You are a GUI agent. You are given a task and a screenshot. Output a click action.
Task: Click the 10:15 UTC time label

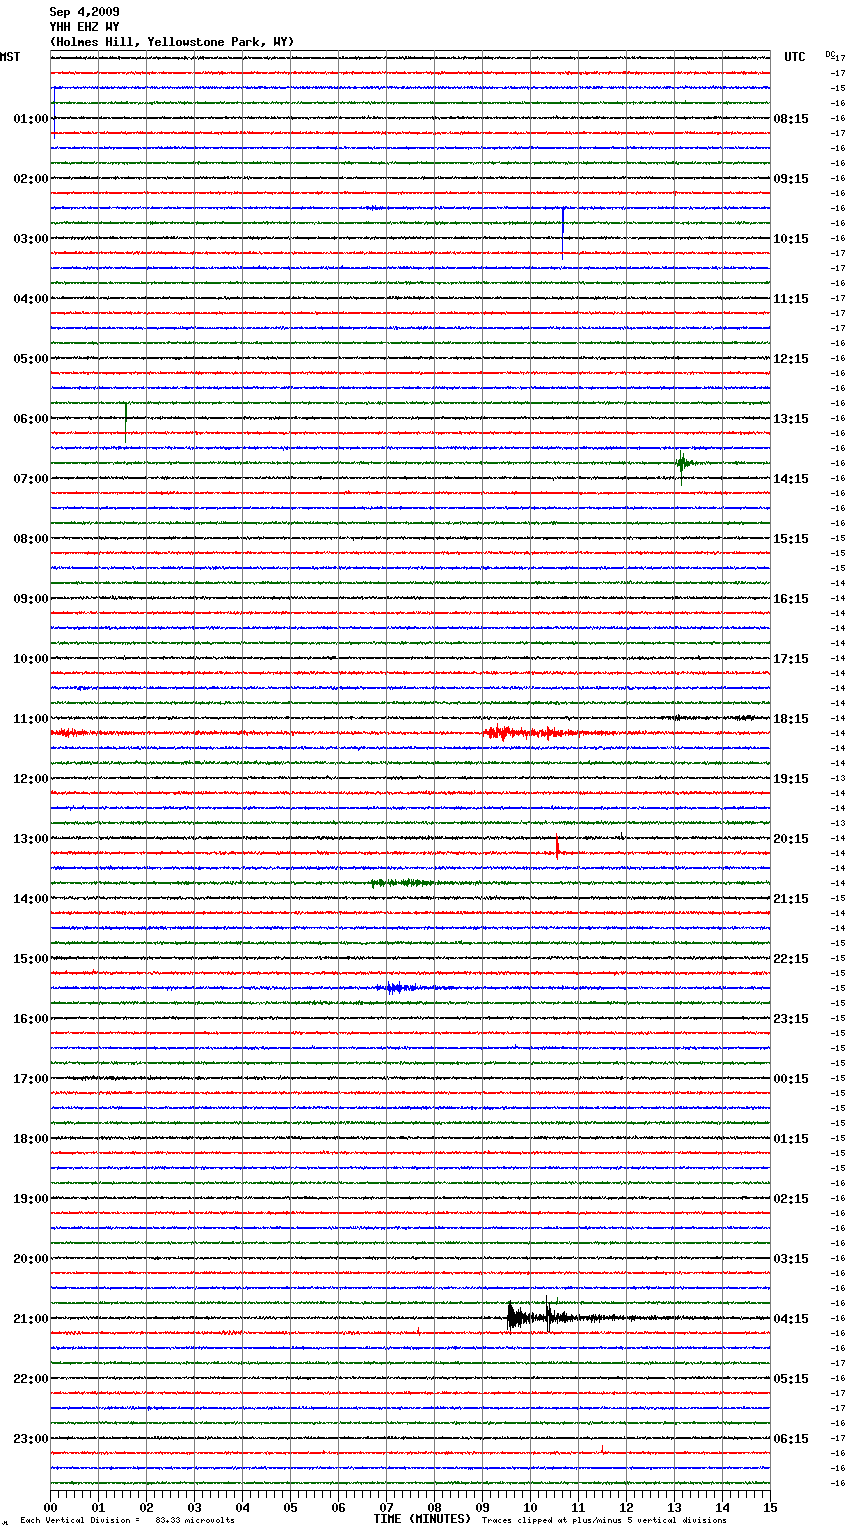coord(791,239)
